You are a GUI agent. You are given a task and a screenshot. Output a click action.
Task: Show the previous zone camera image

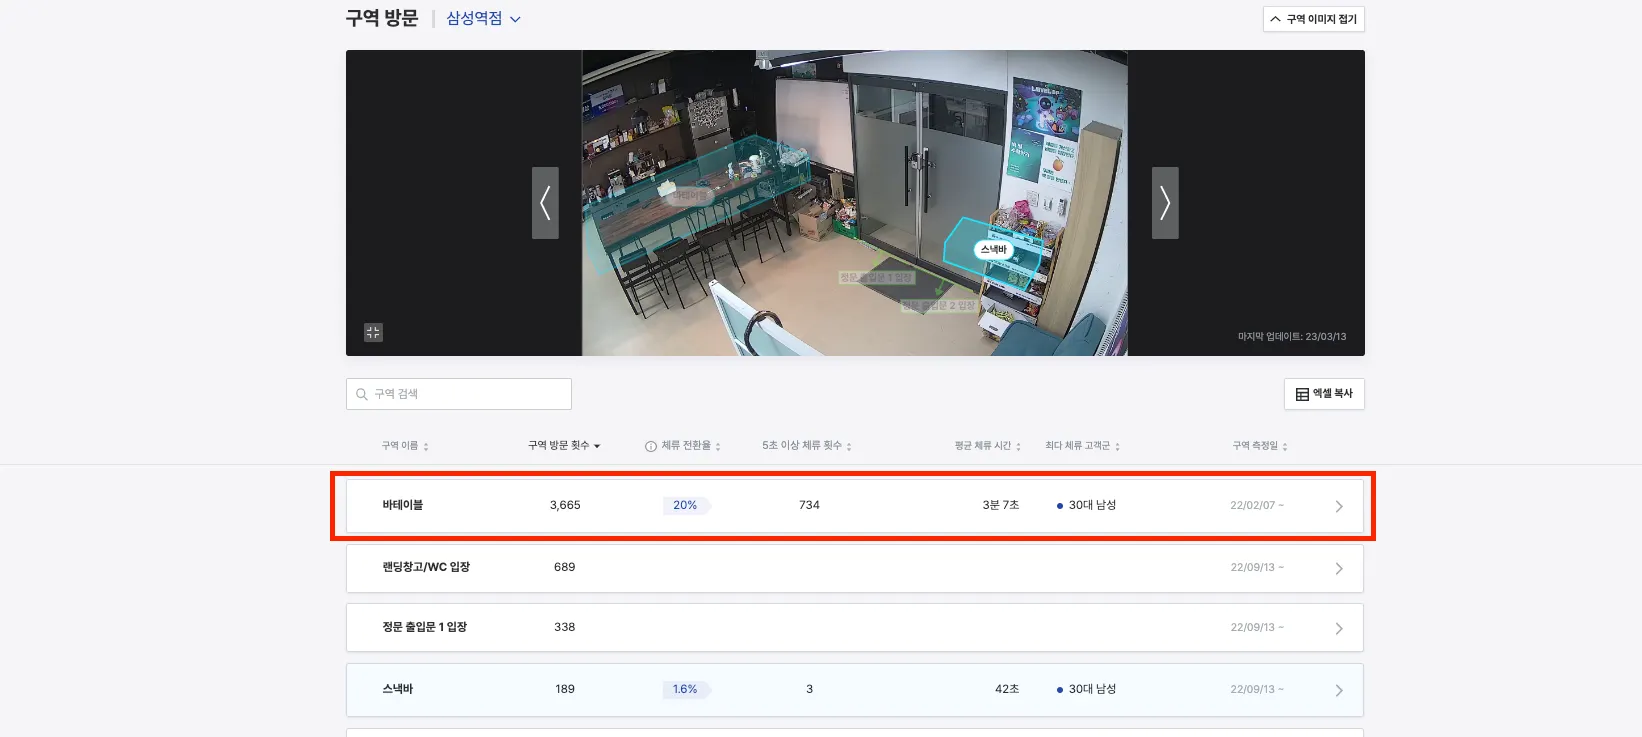545,203
